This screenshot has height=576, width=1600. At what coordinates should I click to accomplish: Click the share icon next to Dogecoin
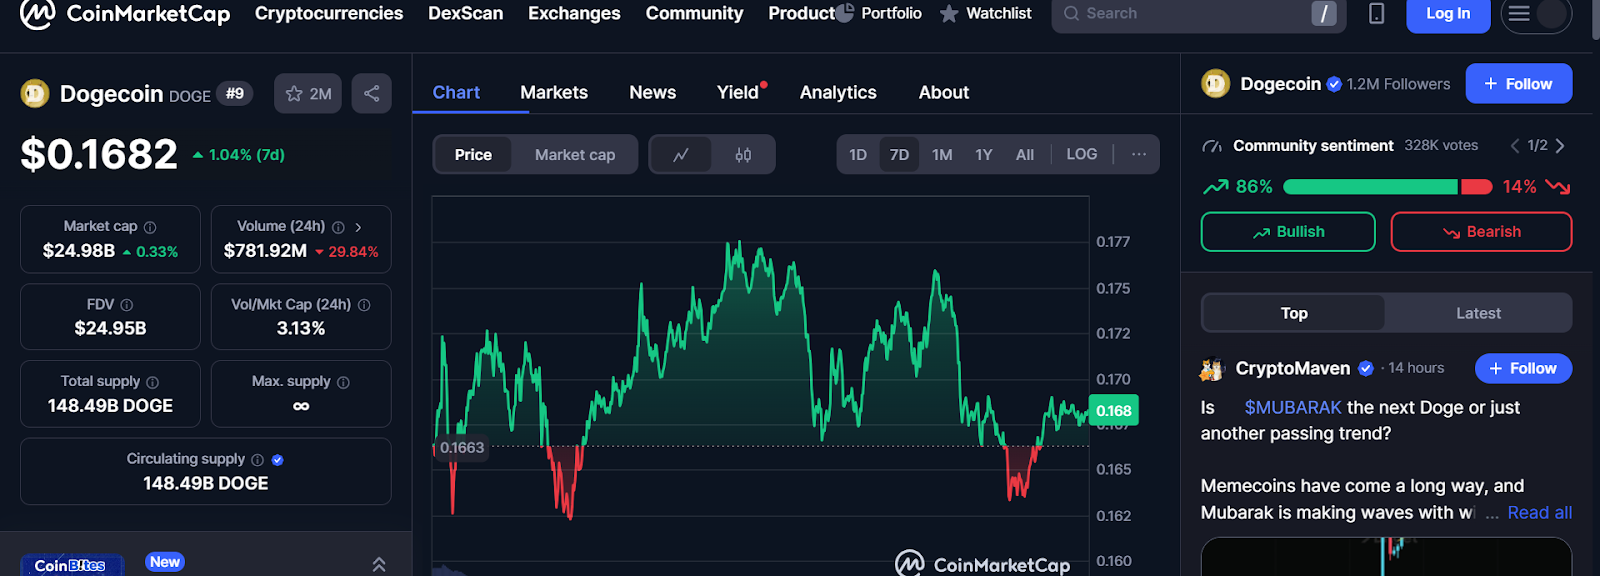click(x=371, y=93)
